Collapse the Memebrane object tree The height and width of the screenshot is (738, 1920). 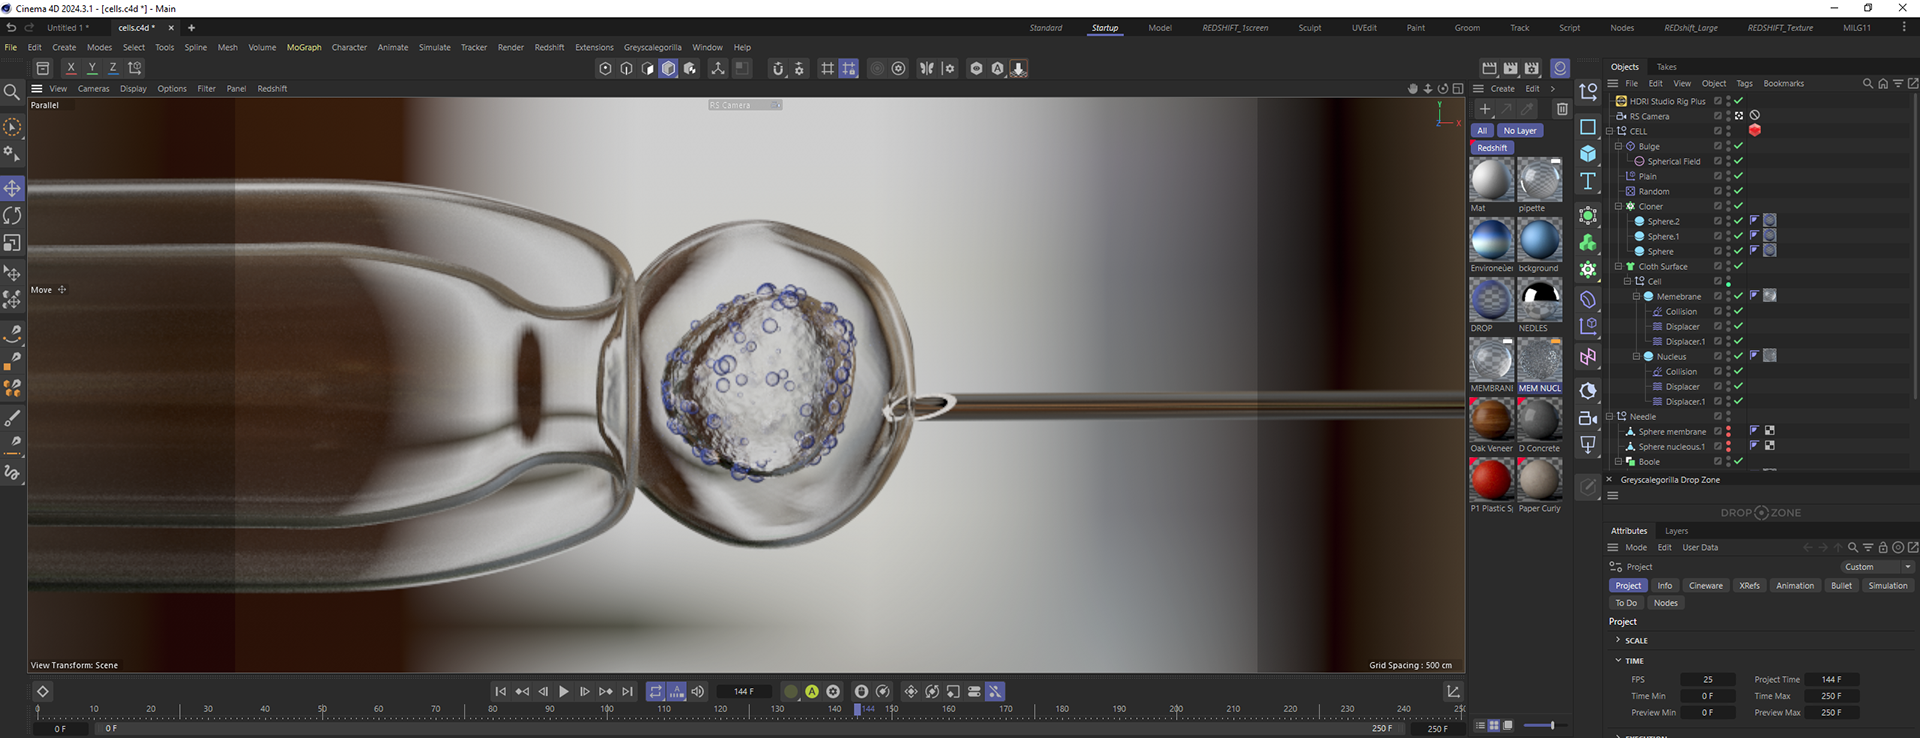[1637, 296]
